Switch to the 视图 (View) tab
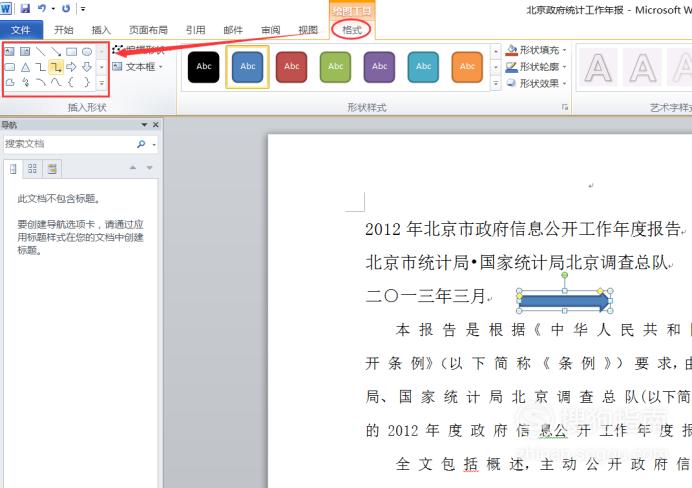The image size is (692, 488). click(x=308, y=30)
